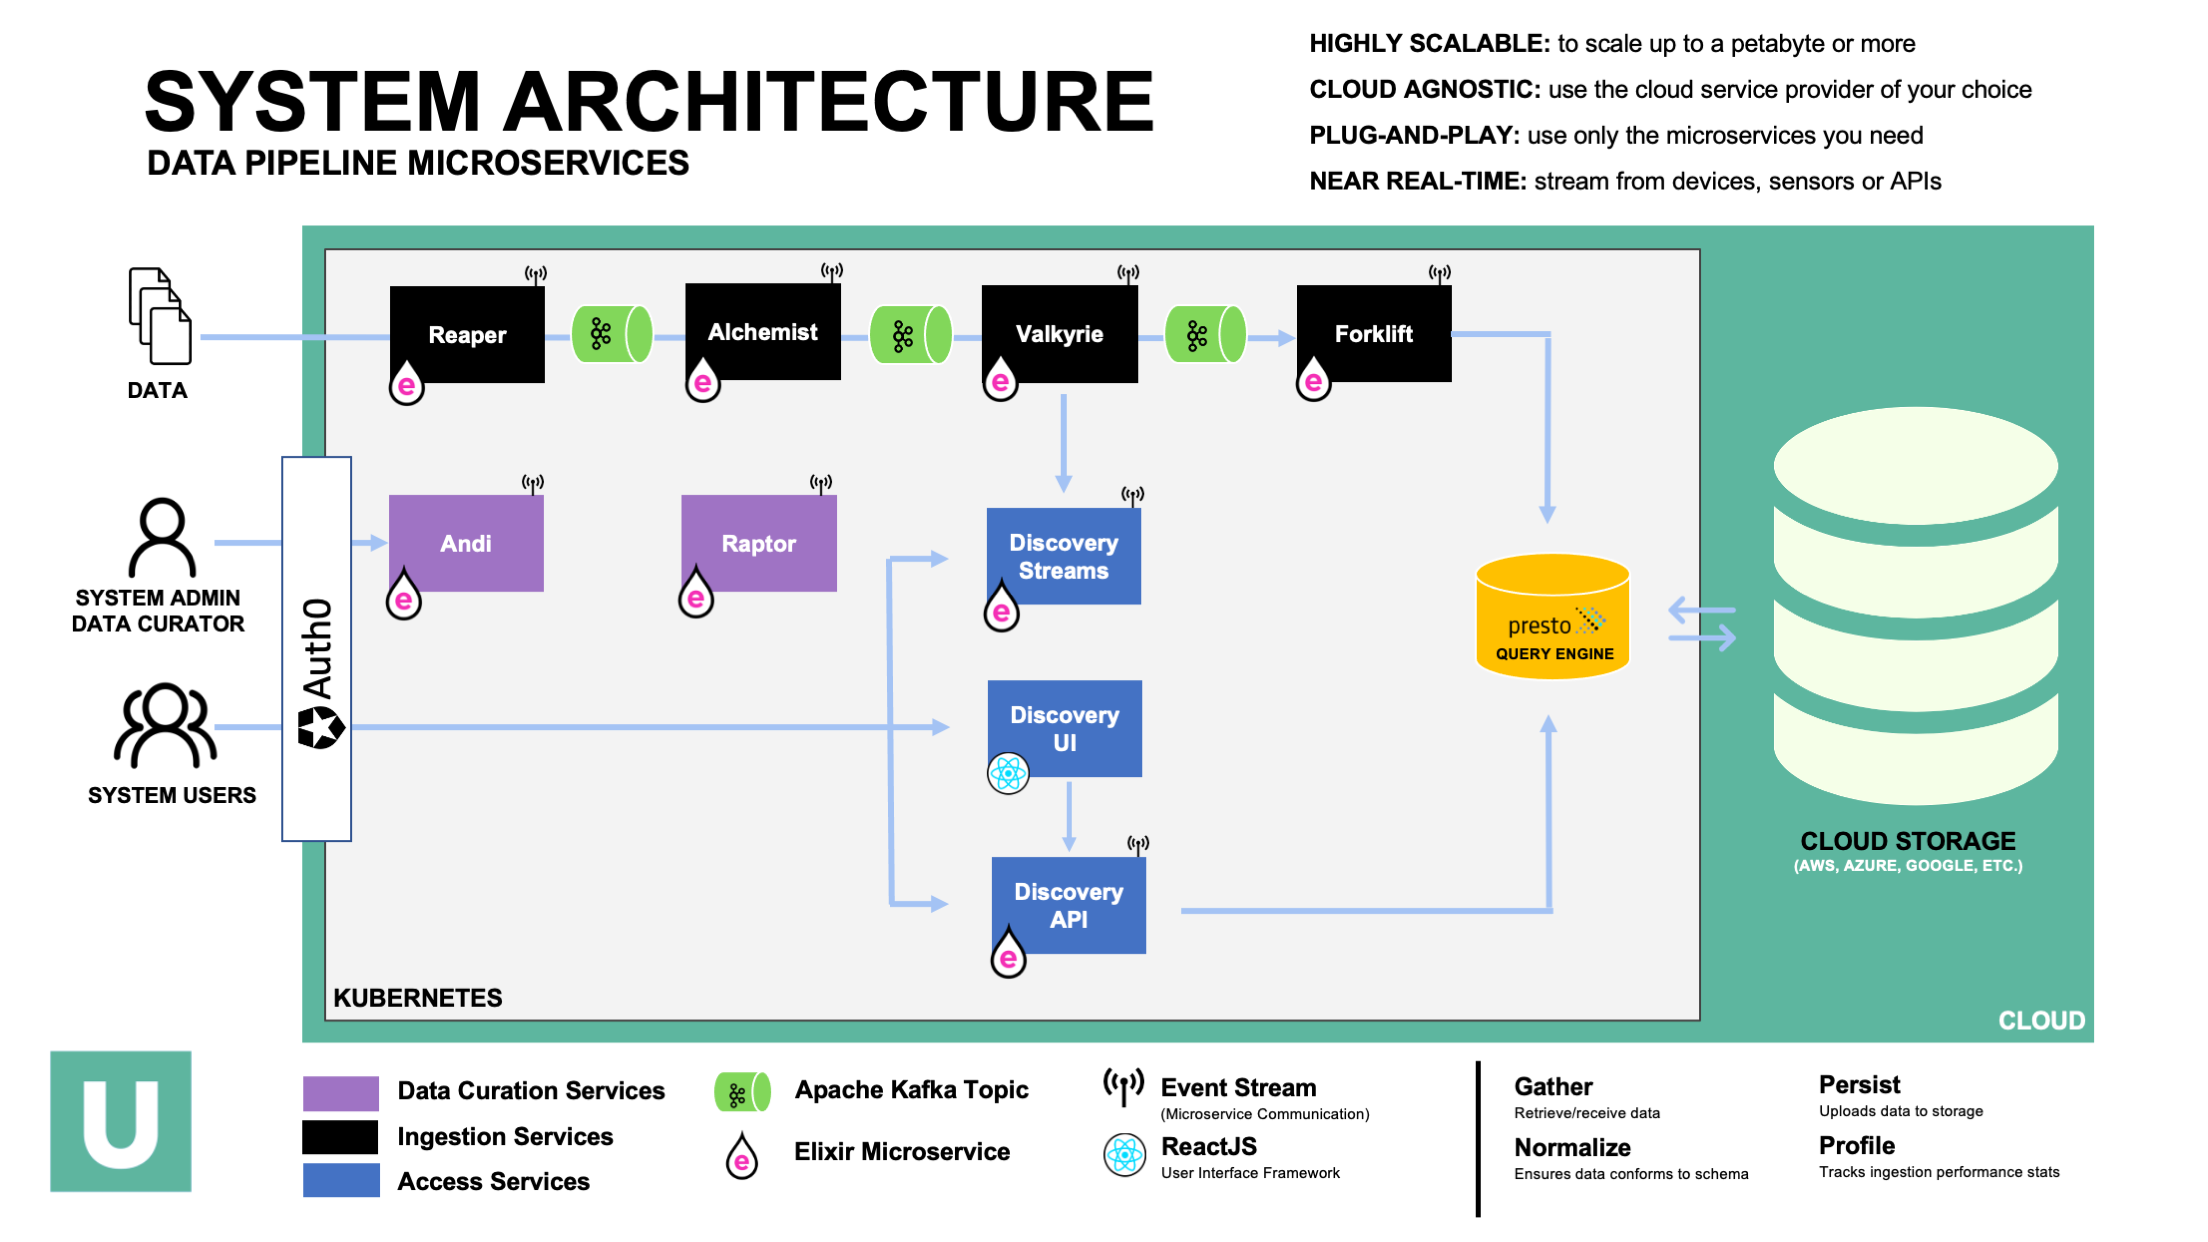This screenshot has width=2208, height=1242.
Task: Click the blue Access Services legend swatch
Action: pos(341,1180)
